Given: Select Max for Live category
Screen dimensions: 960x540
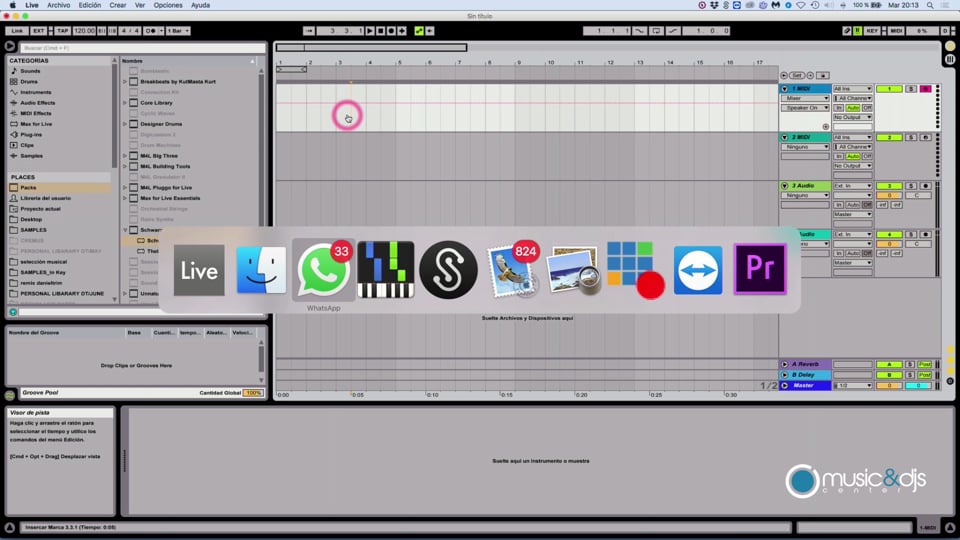Looking at the screenshot, I should 36,124.
